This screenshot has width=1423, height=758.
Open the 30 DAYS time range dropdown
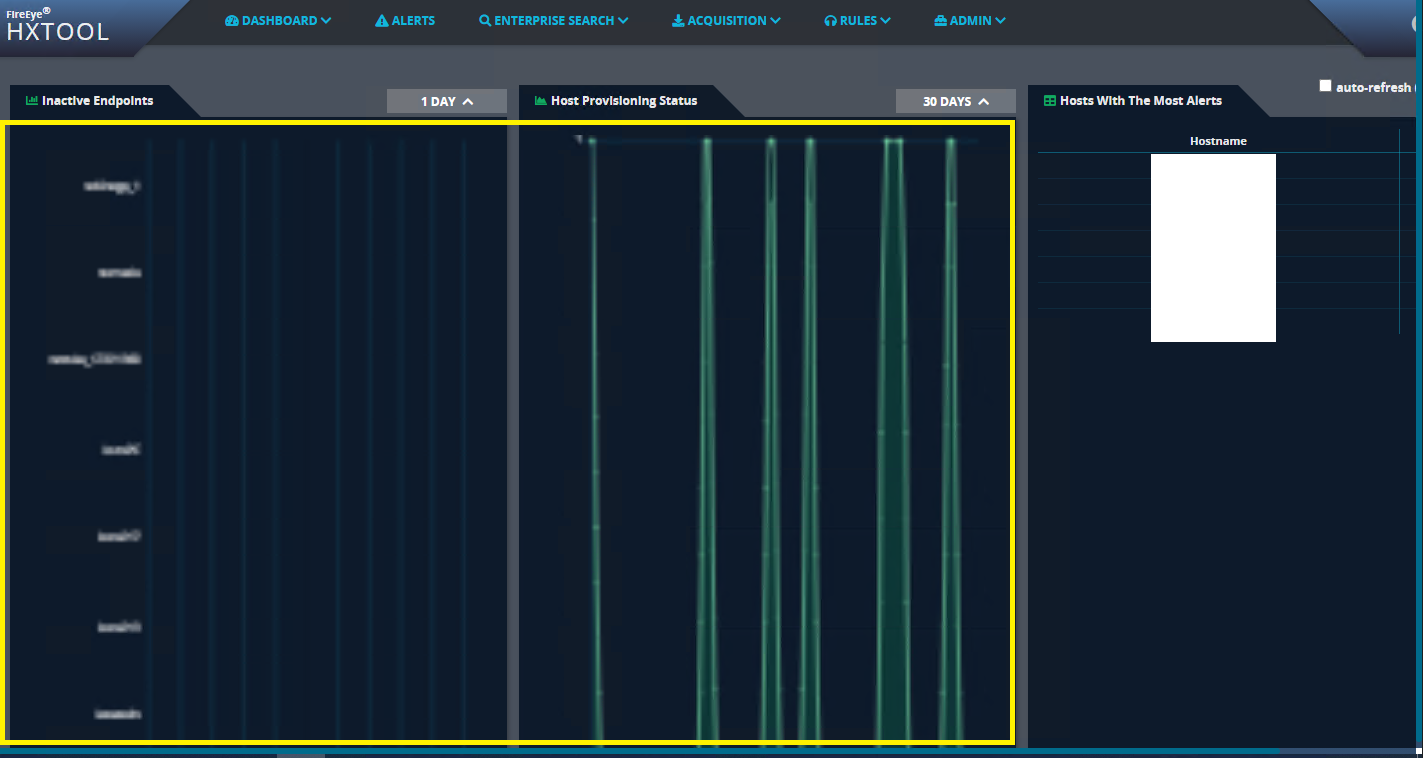tap(955, 100)
